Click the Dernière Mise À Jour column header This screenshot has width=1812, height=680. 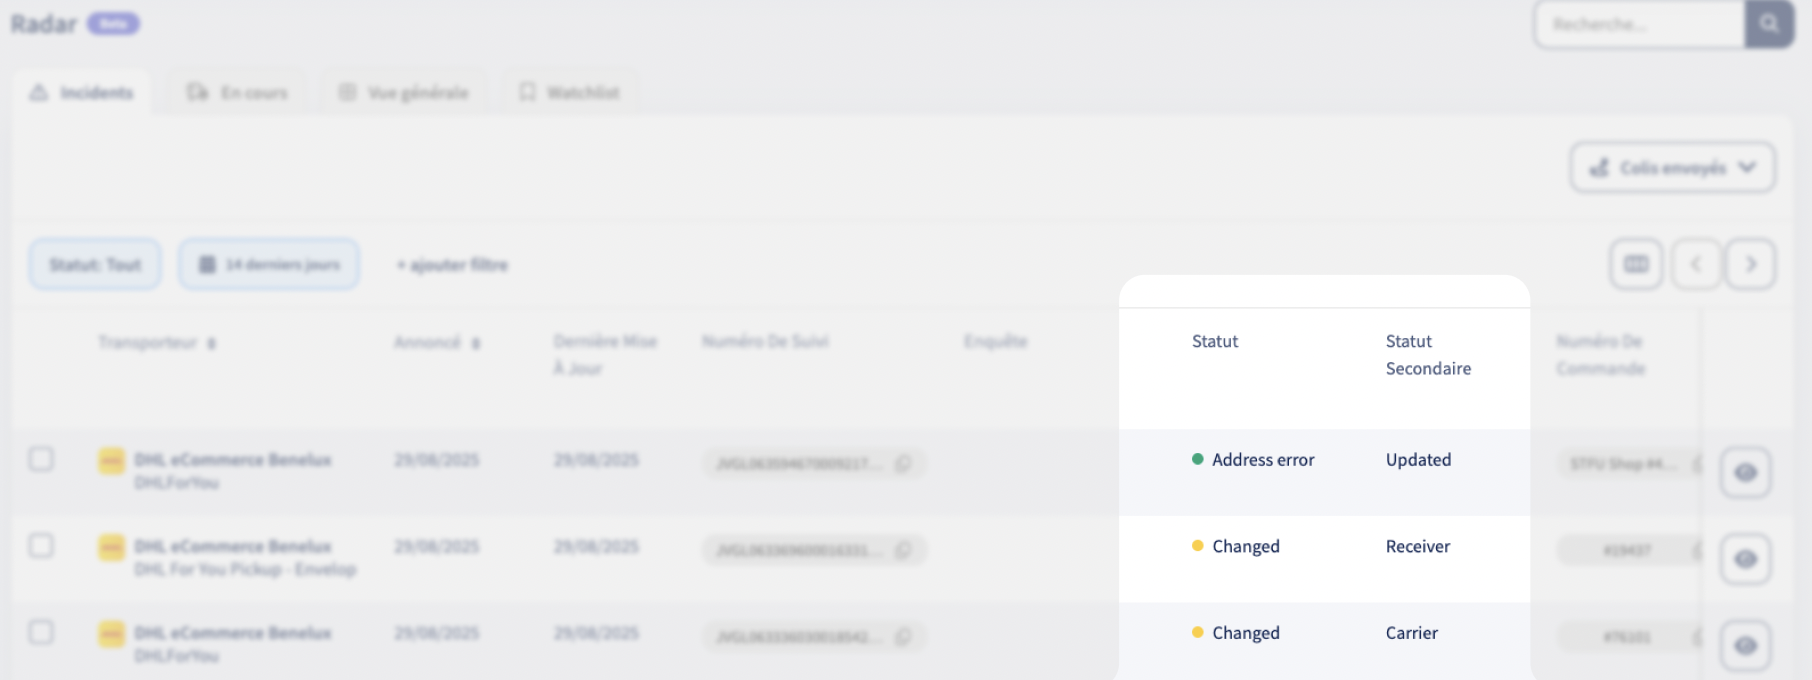point(605,355)
